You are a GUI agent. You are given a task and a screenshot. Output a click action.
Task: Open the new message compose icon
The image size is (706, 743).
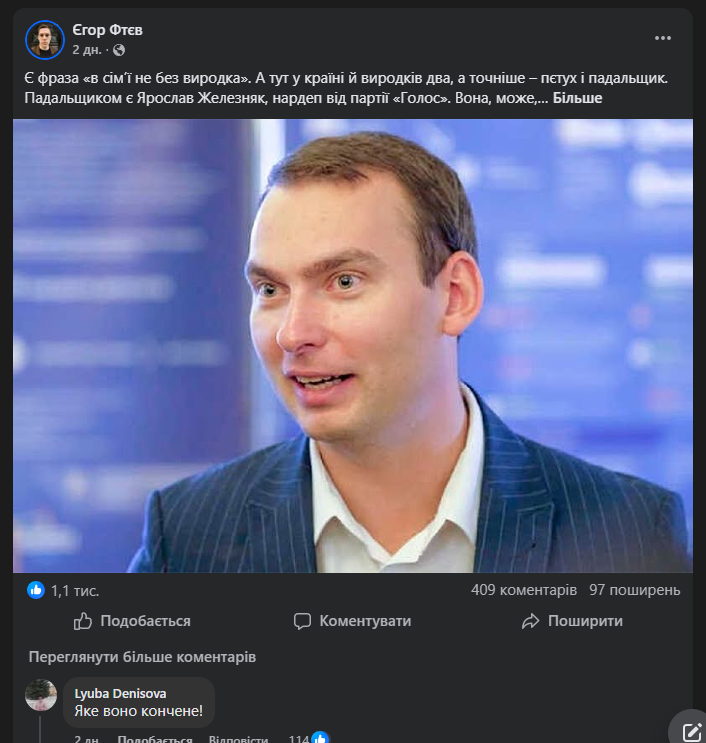tap(689, 731)
